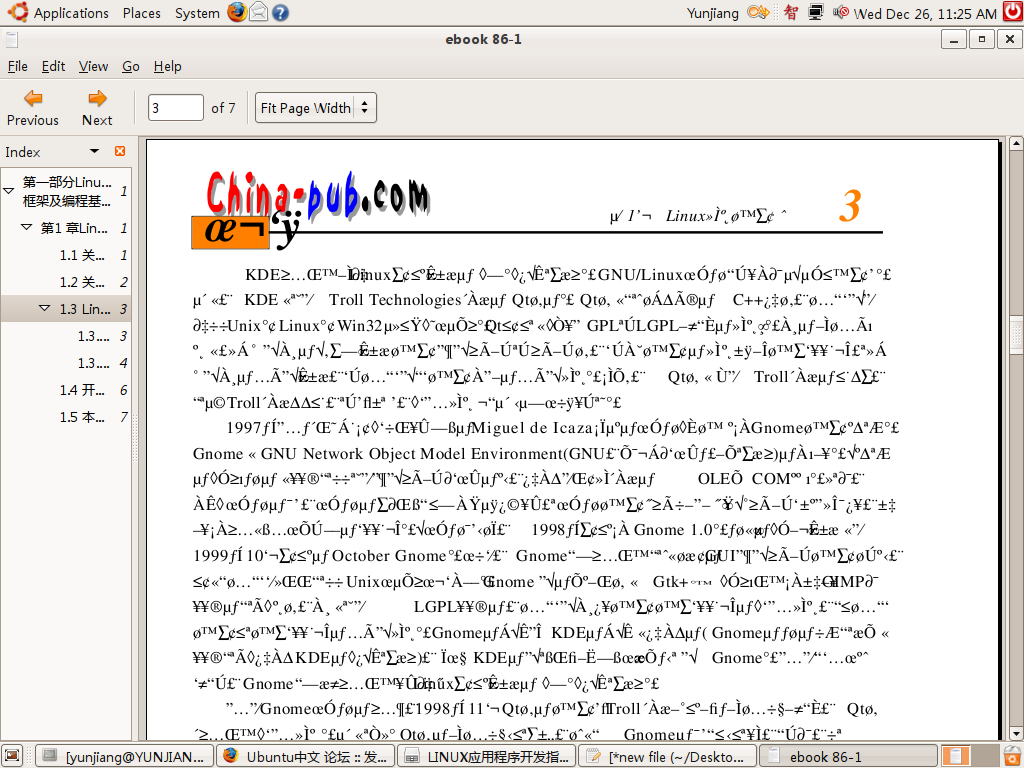Click the vertical scrollbar thumb of document
Screen dimensions: 1024x768
[1016, 334]
